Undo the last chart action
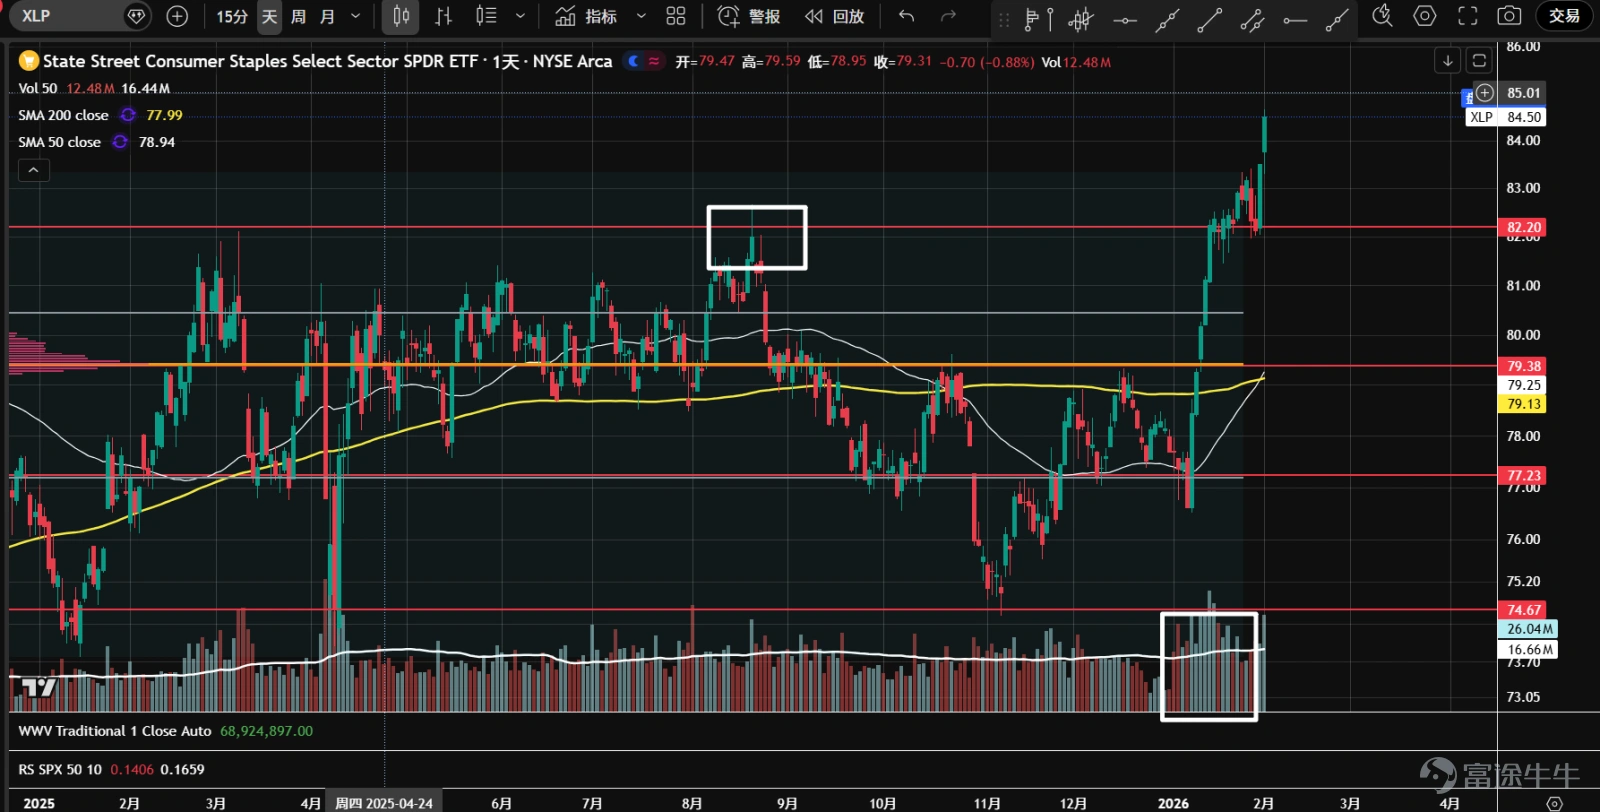Screen dimensions: 1600x812 pos(906,16)
